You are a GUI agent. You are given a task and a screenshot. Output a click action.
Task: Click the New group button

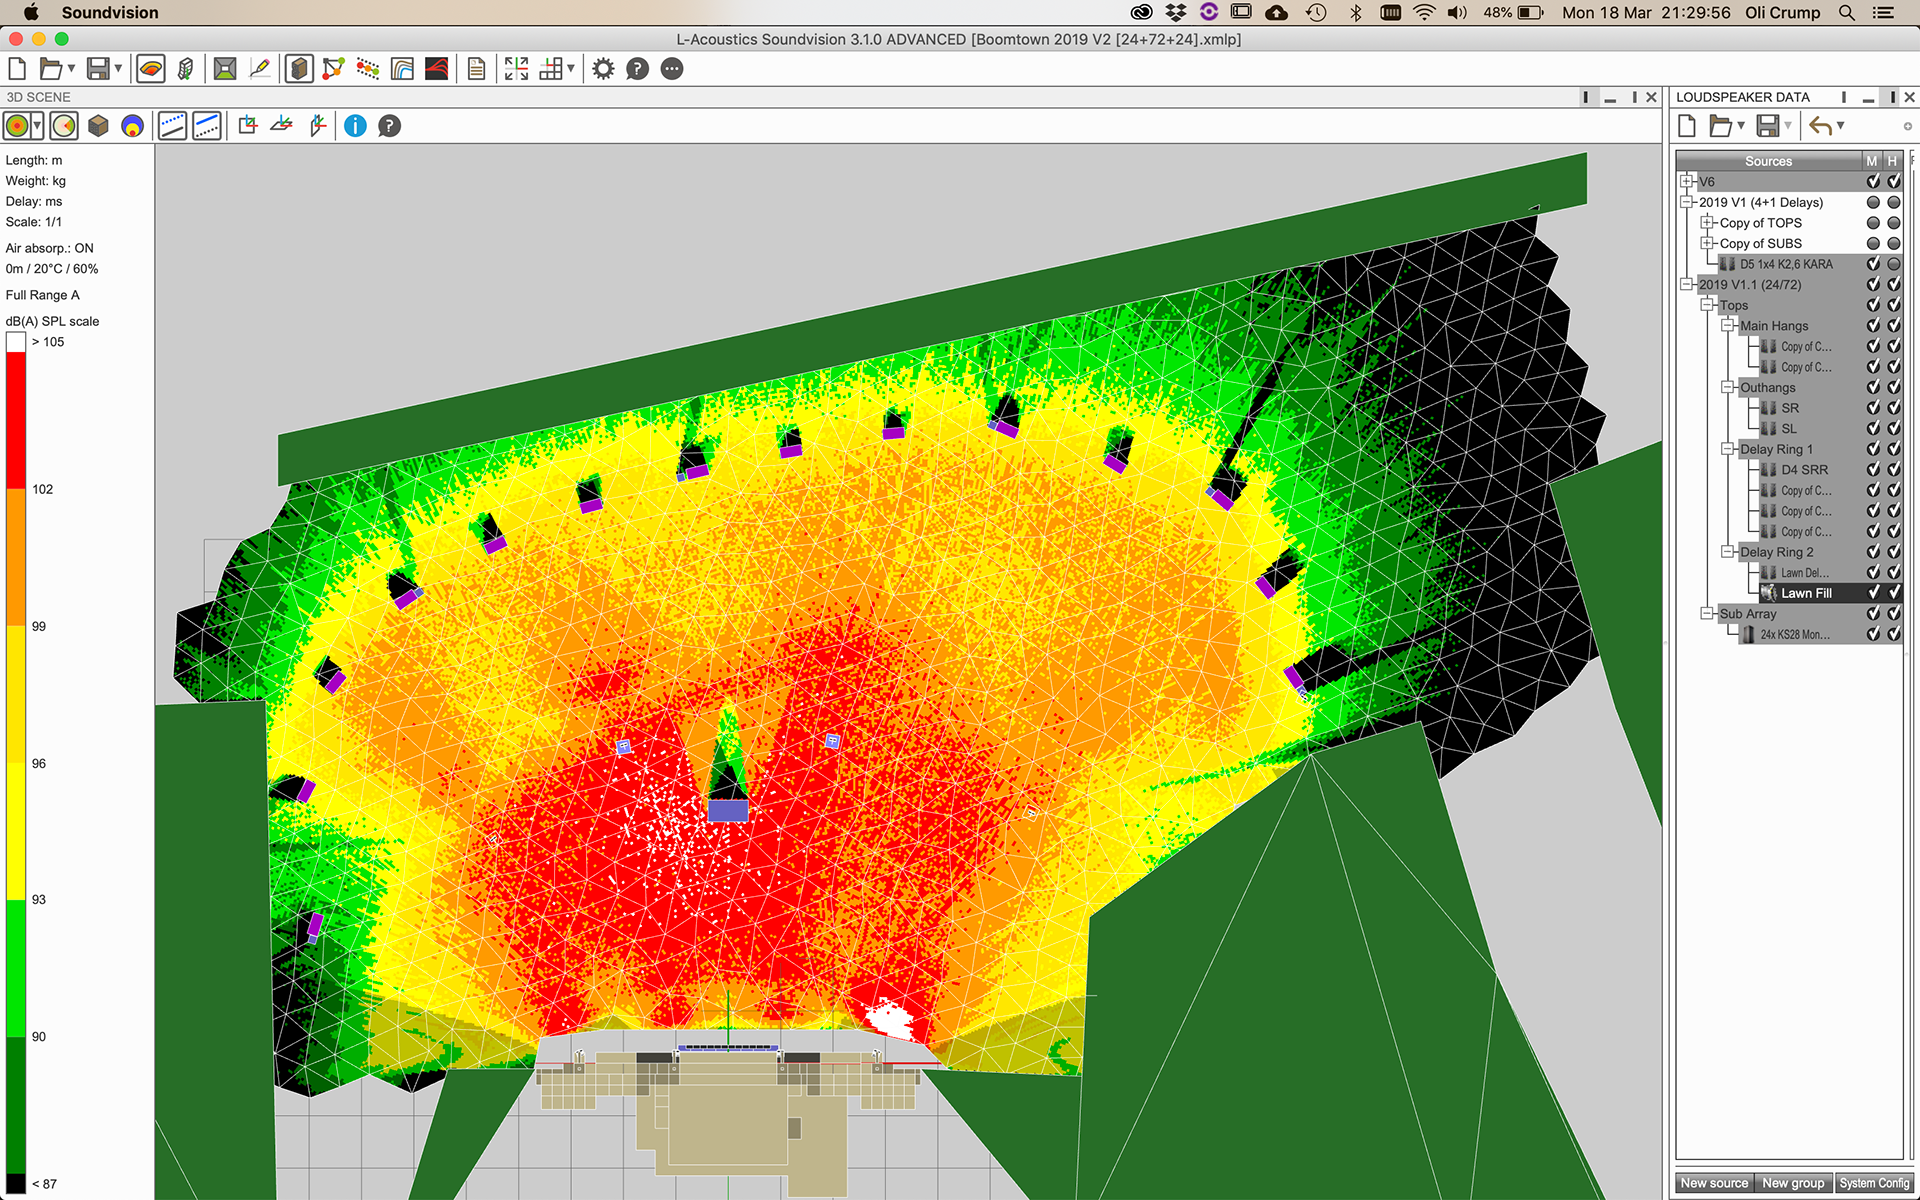tap(1794, 1183)
